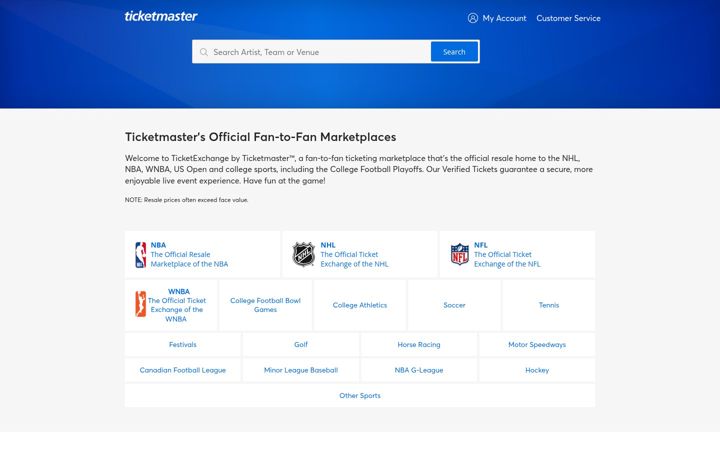This screenshot has height=450, width=720.
Task: Select College Athletics category
Action: [x=360, y=305]
